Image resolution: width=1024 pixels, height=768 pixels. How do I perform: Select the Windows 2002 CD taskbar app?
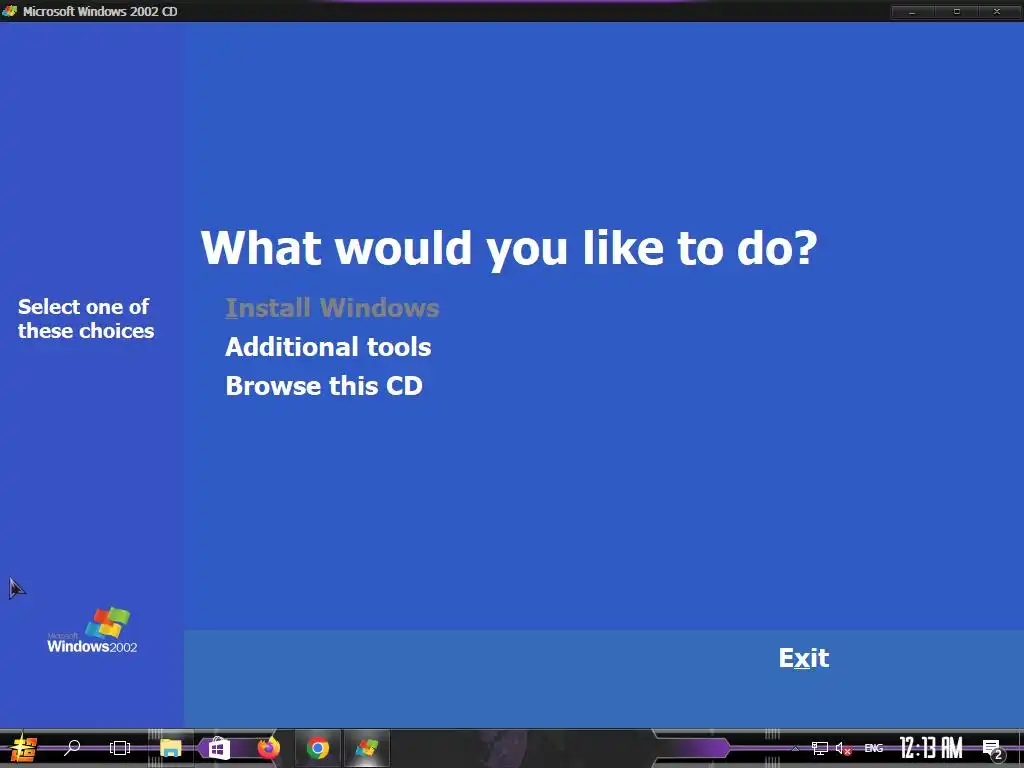(366, 748)
